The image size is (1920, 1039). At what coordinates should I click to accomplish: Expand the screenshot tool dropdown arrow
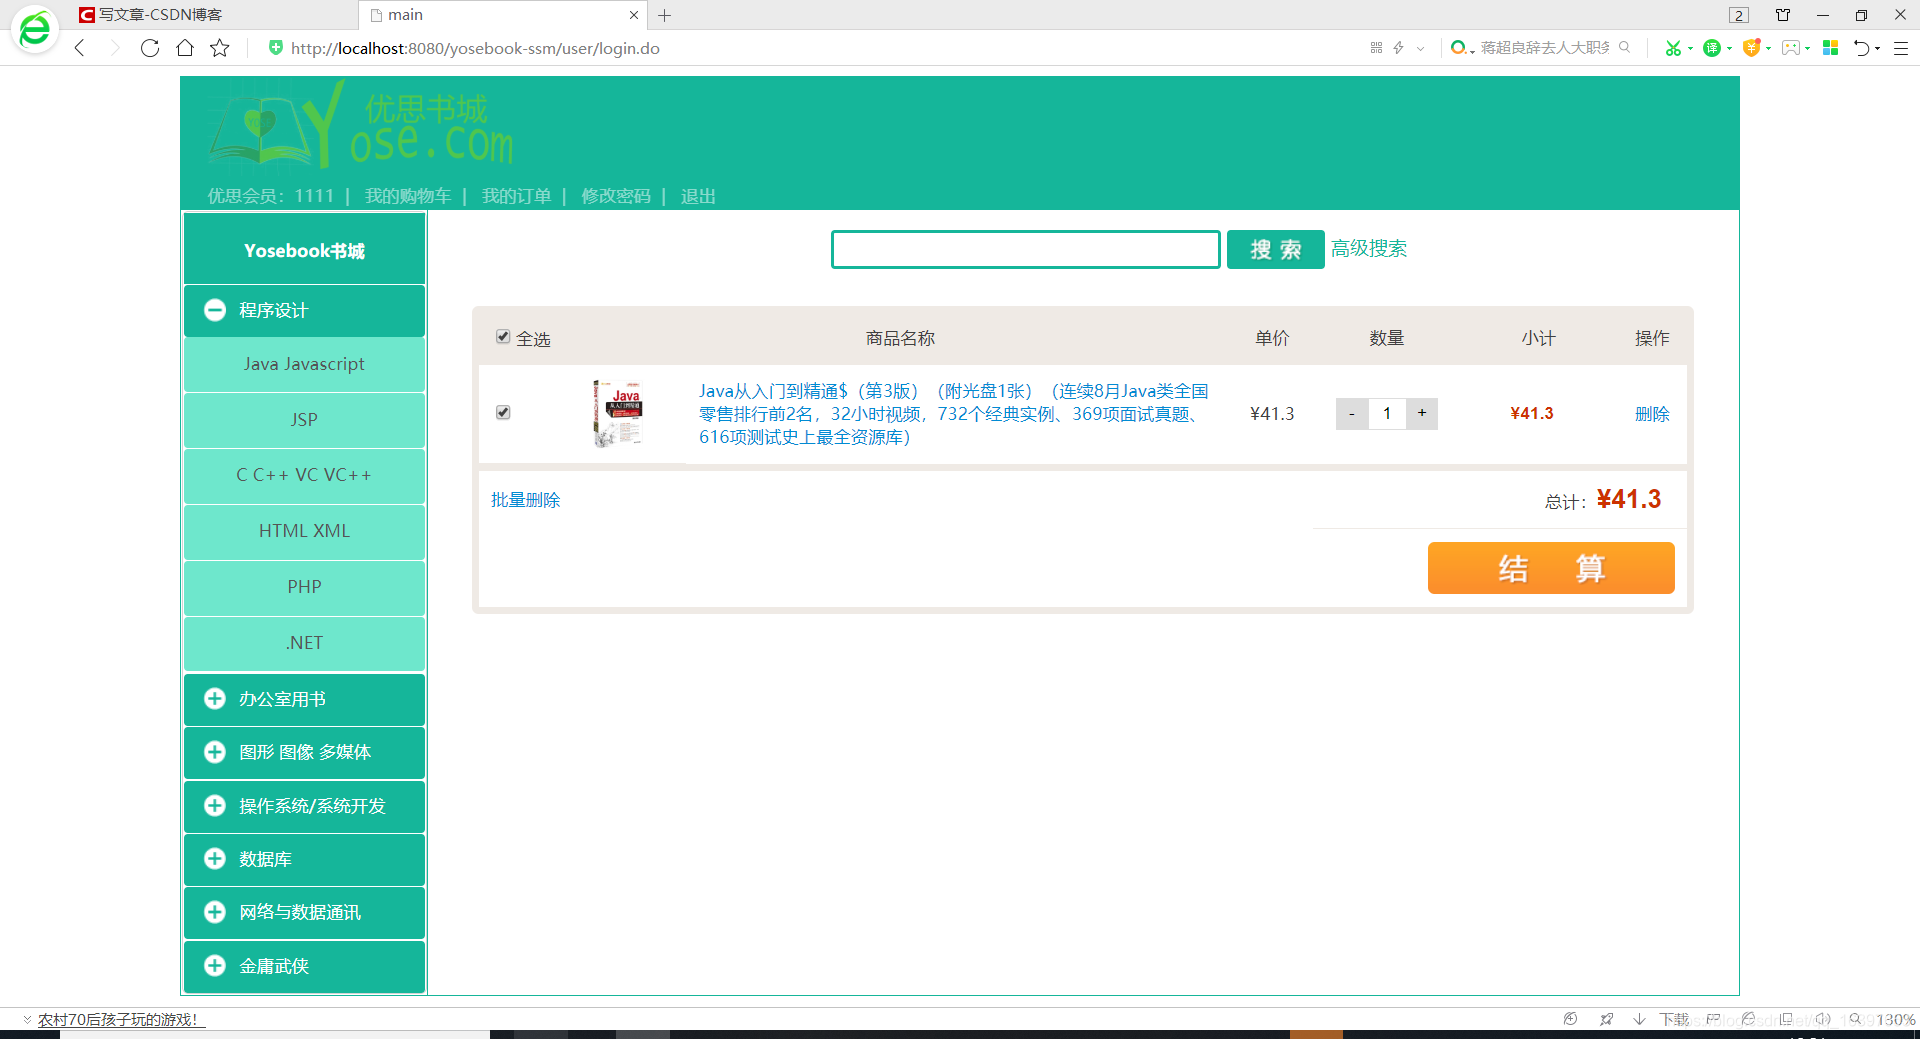click(1690, 48)
